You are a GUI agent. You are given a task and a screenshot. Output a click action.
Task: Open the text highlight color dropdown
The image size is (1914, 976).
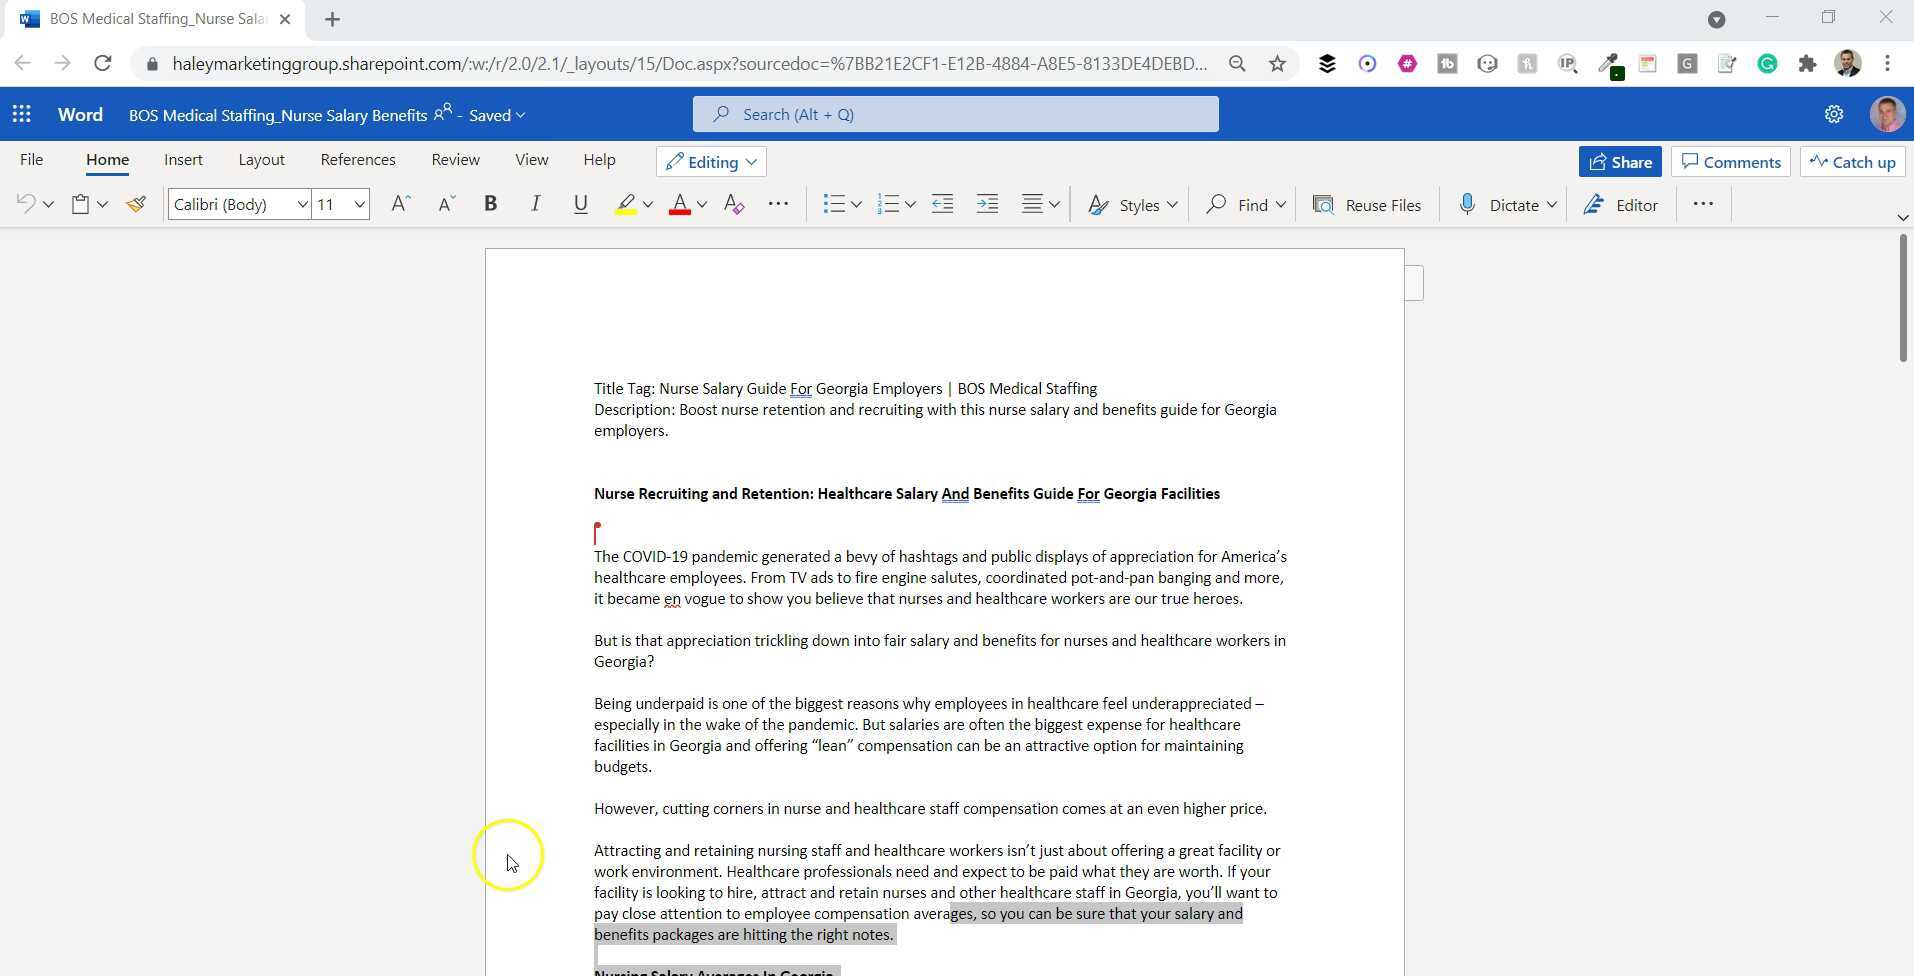click(646, 204)
